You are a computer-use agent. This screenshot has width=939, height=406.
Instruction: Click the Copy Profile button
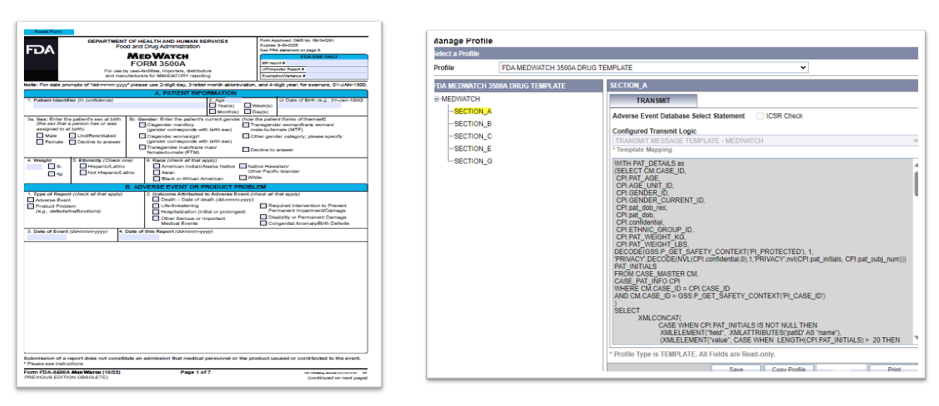[789, 369]
